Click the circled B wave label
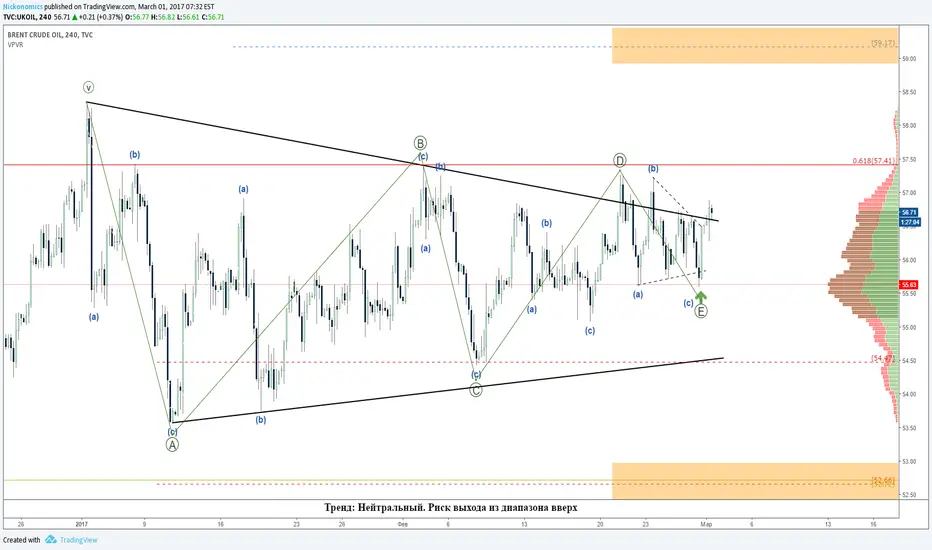This screenshot has height=550, width=932. 420,143
